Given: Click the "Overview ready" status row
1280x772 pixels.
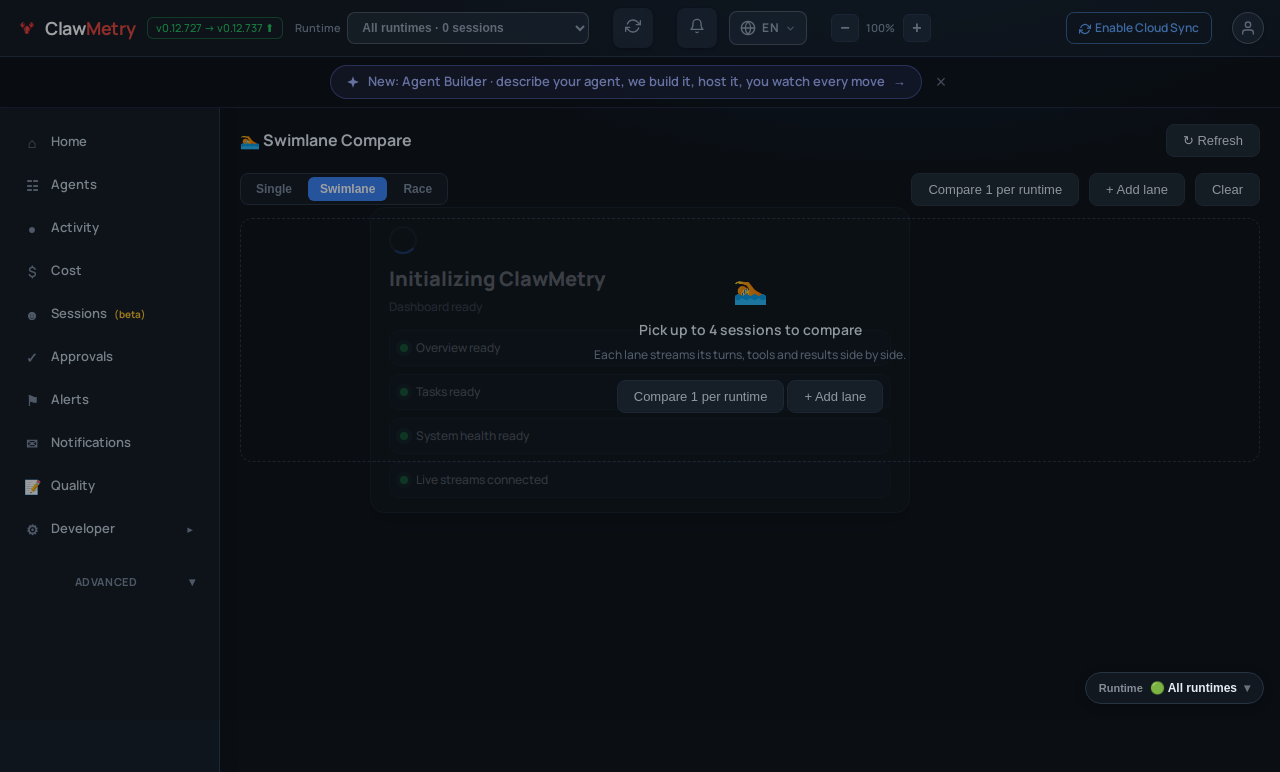Looking at the screenshot, I should pyautogui.click(x=640, y=348).
